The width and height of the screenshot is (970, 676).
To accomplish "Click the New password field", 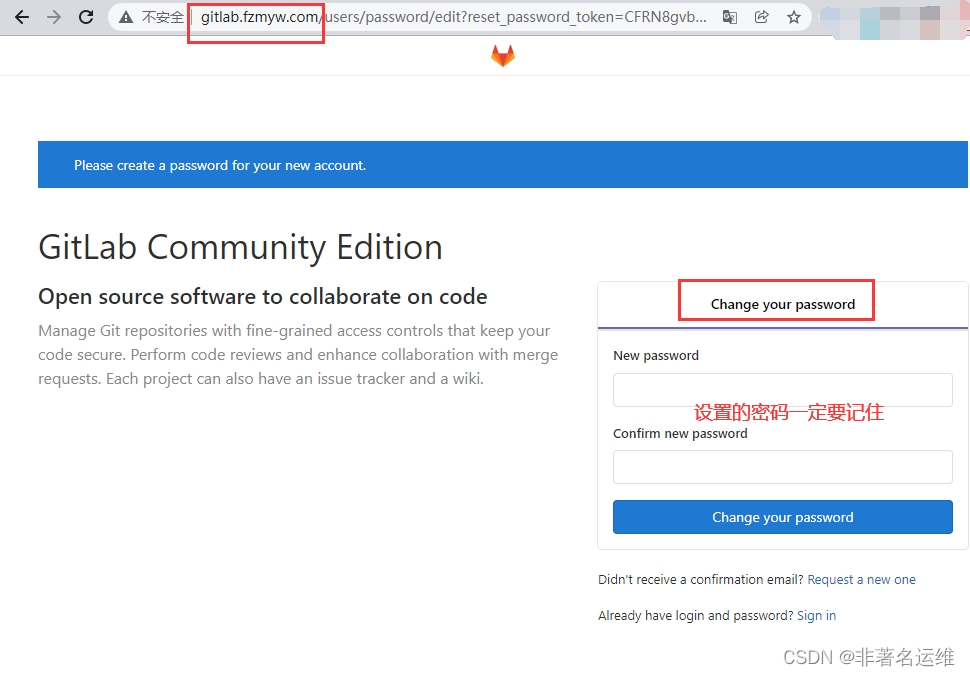I will pos(783,390).
